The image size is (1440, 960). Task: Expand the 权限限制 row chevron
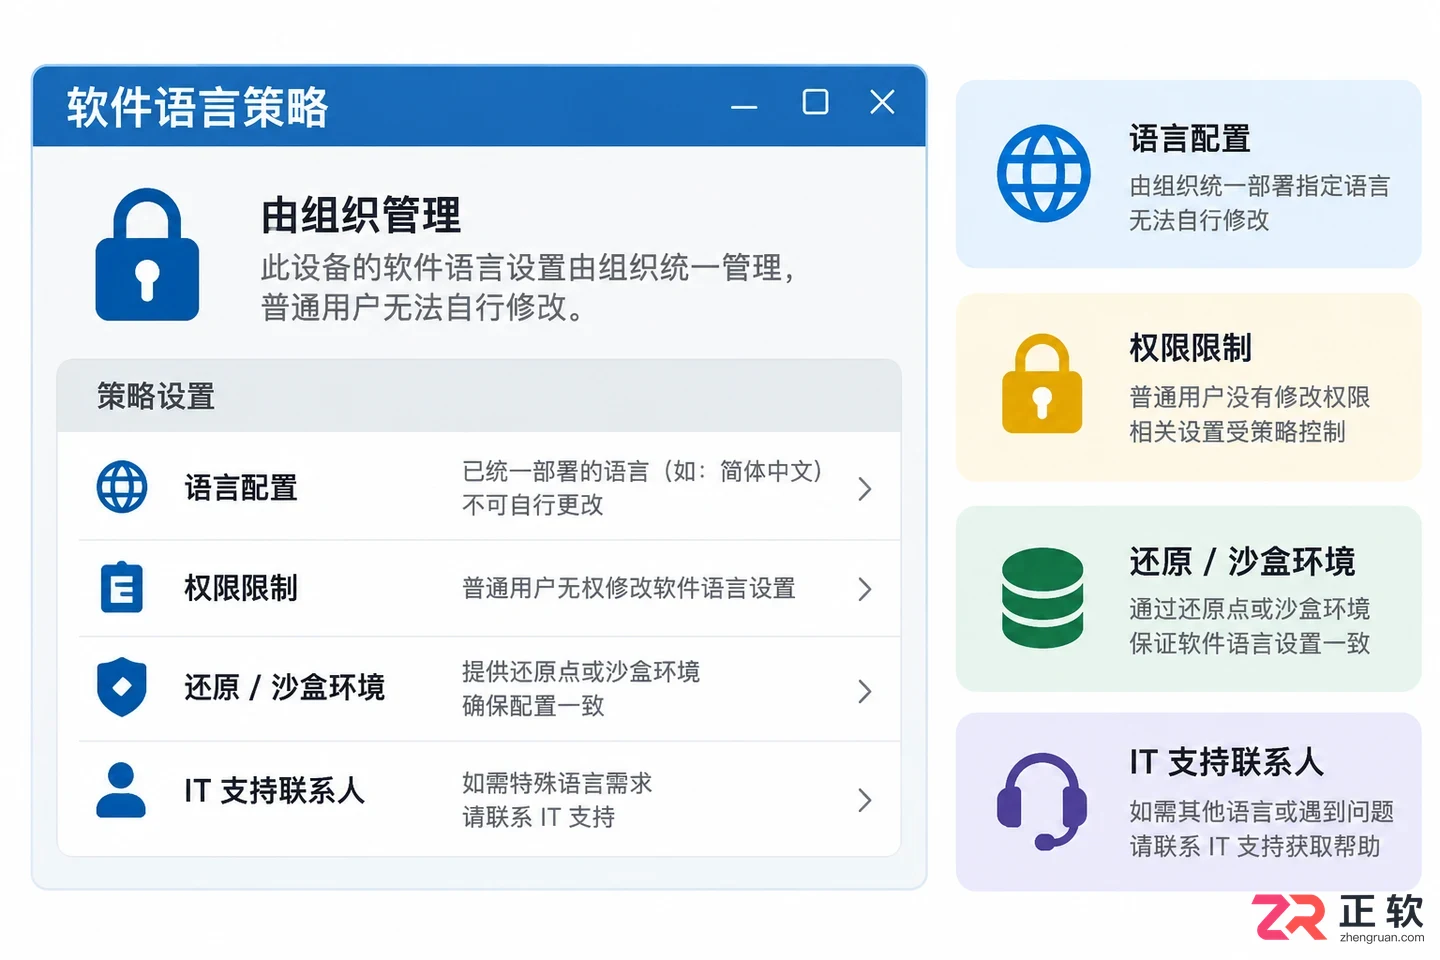tap(865, 589)
